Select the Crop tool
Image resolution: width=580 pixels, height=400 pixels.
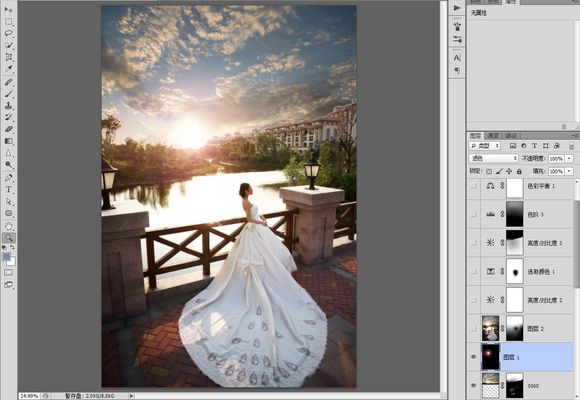(9, 57)
